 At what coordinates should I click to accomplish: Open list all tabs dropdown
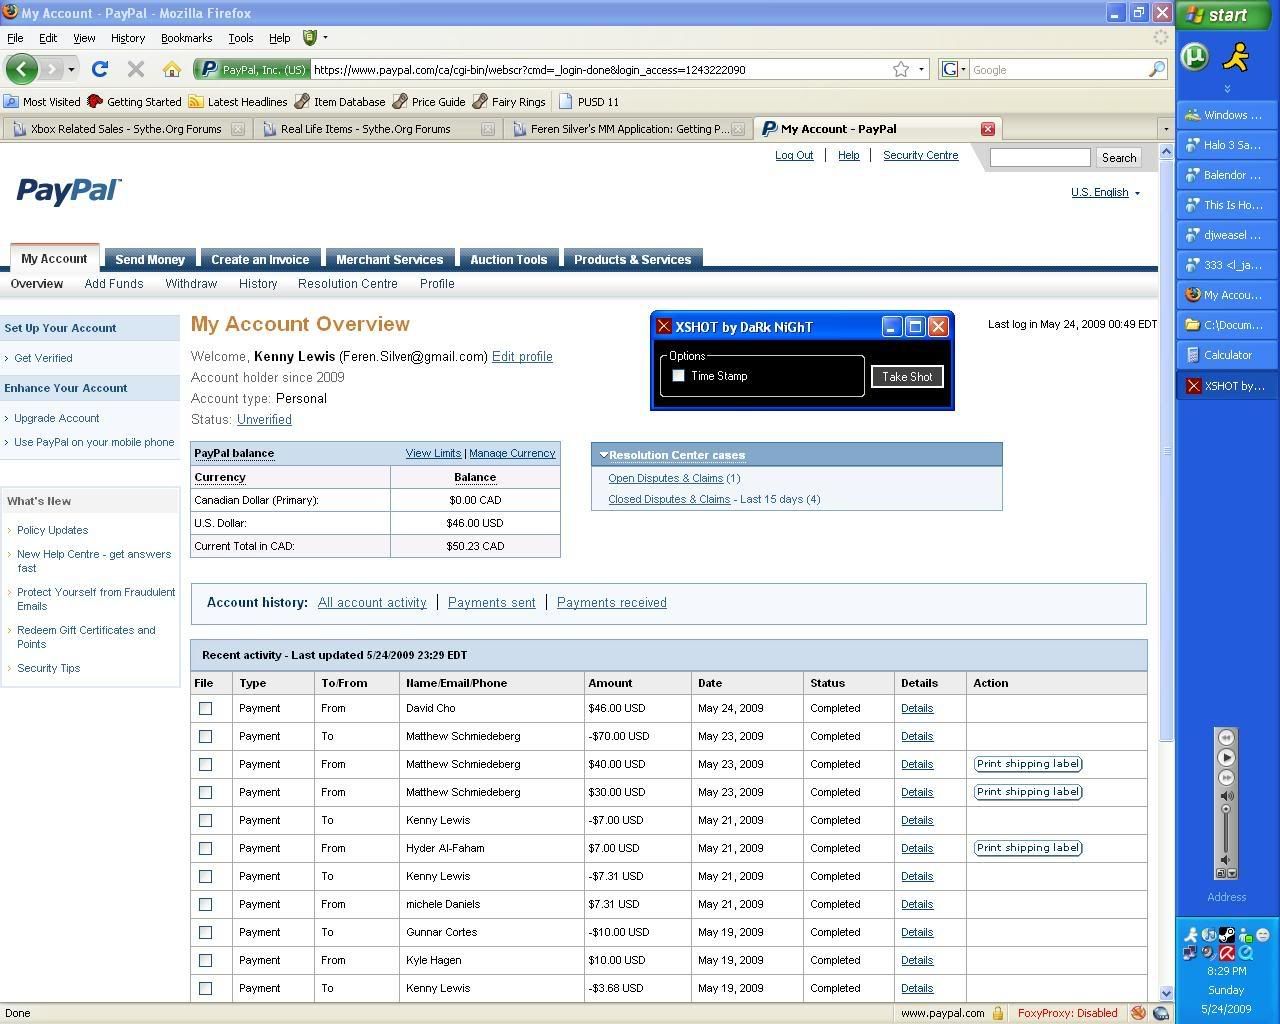click(1165, 129)
